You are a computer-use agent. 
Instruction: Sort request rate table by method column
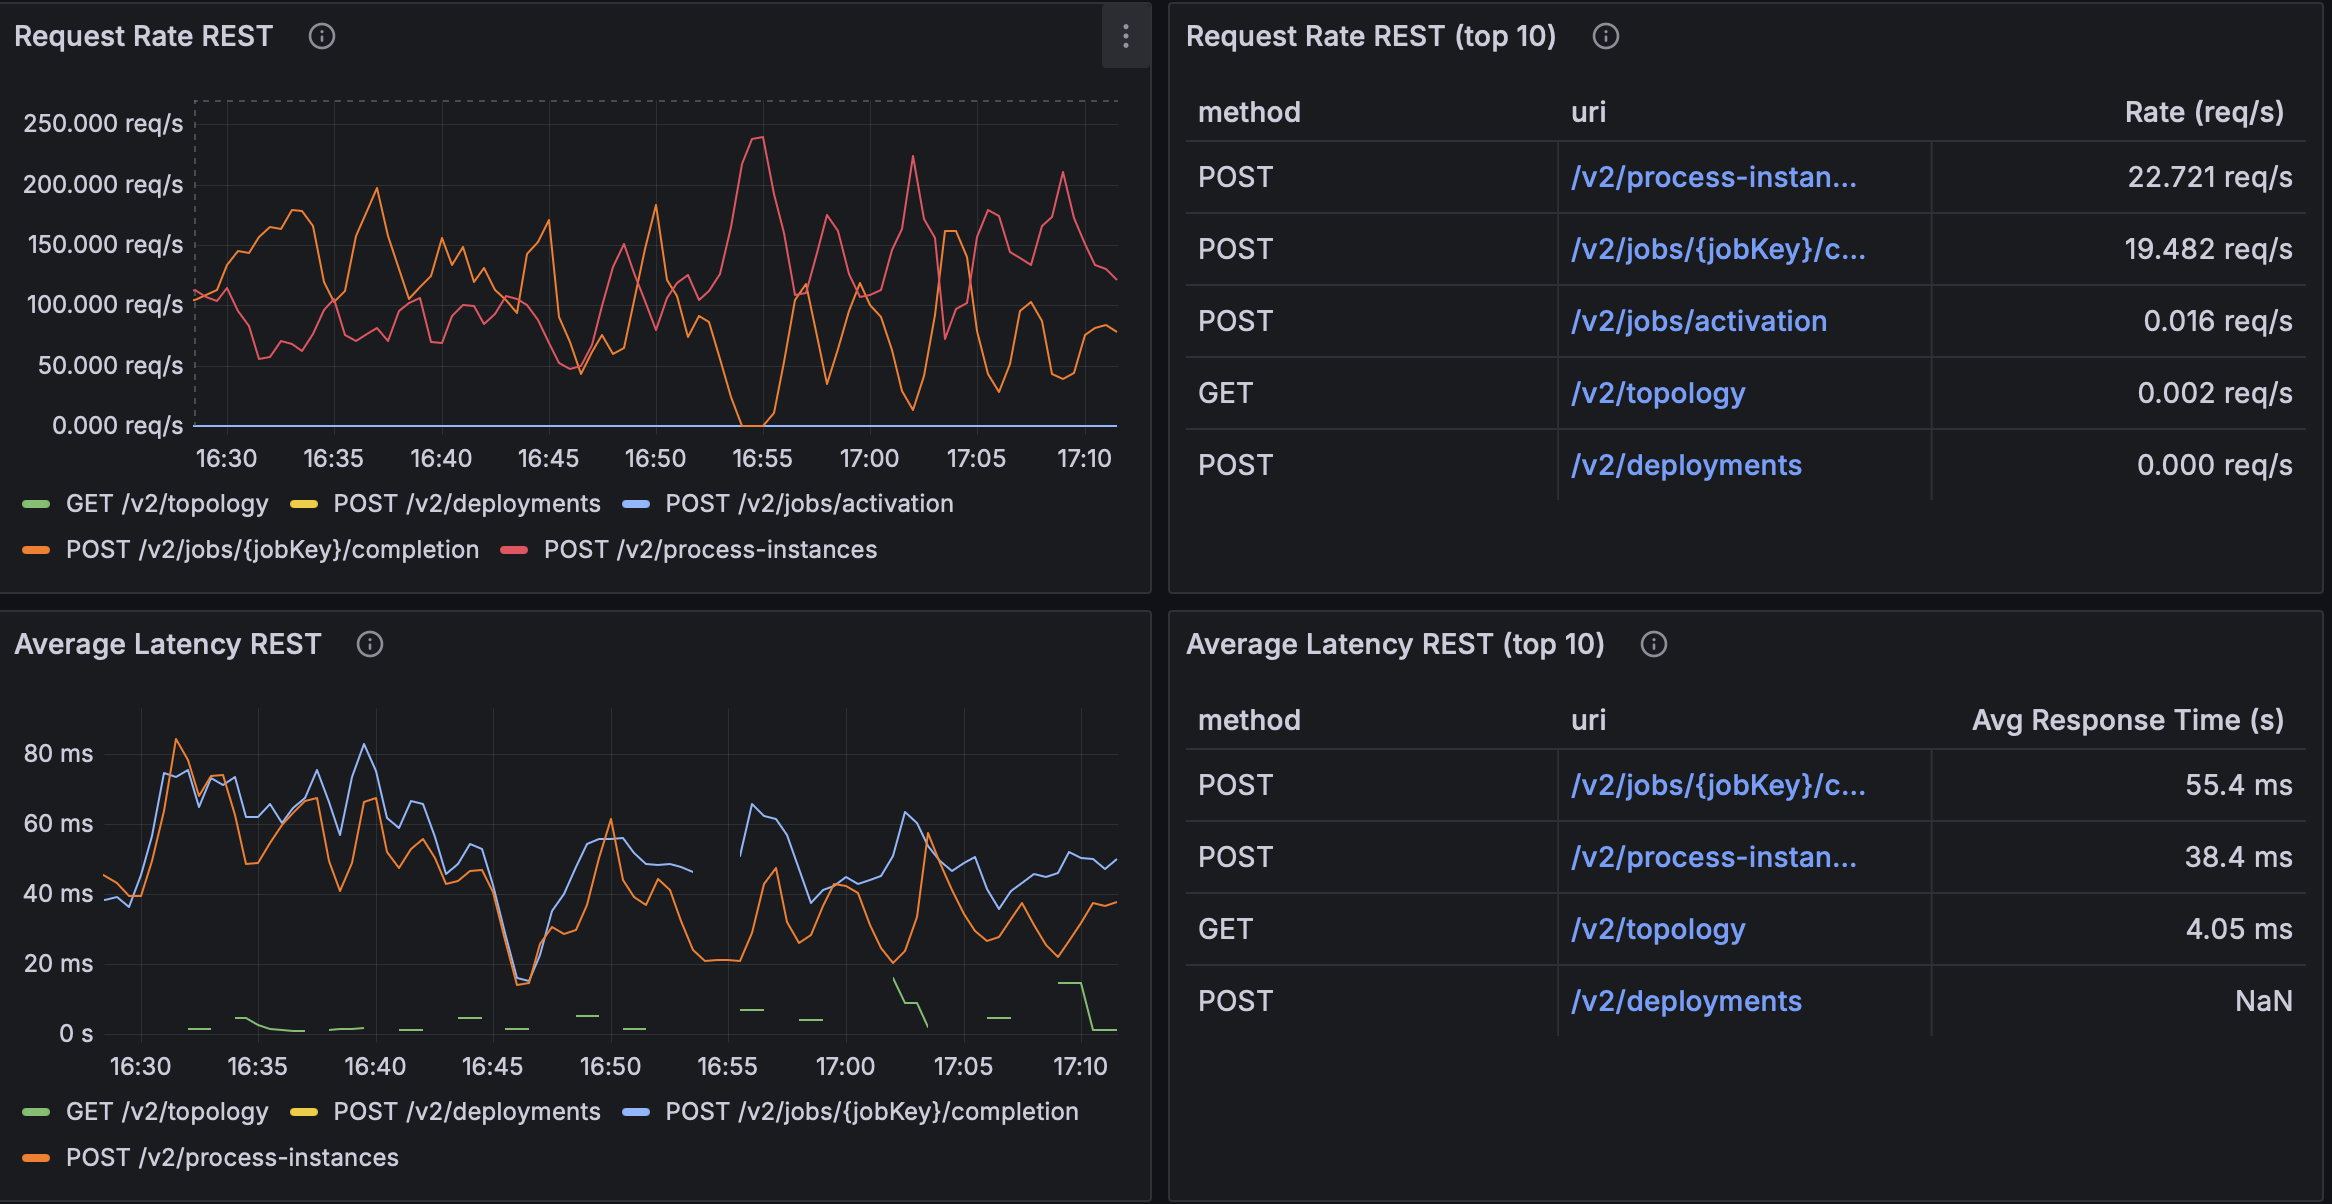(1249, 112)
